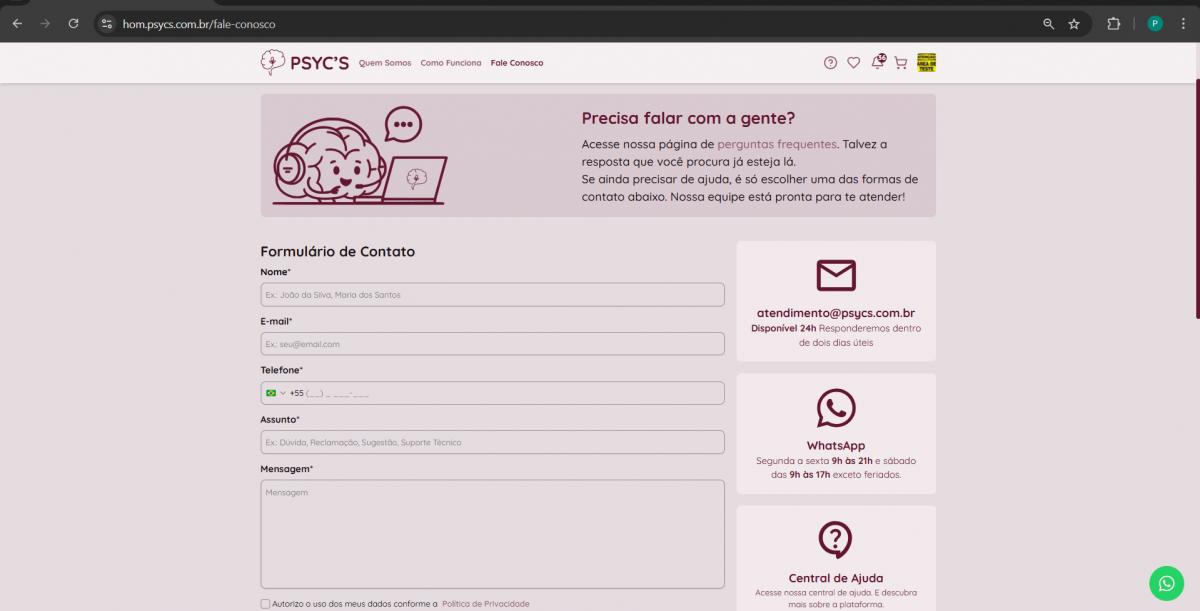The image size is (1200, 611).
Task: Click into the Mensagem text area
Action: point(492,534)
